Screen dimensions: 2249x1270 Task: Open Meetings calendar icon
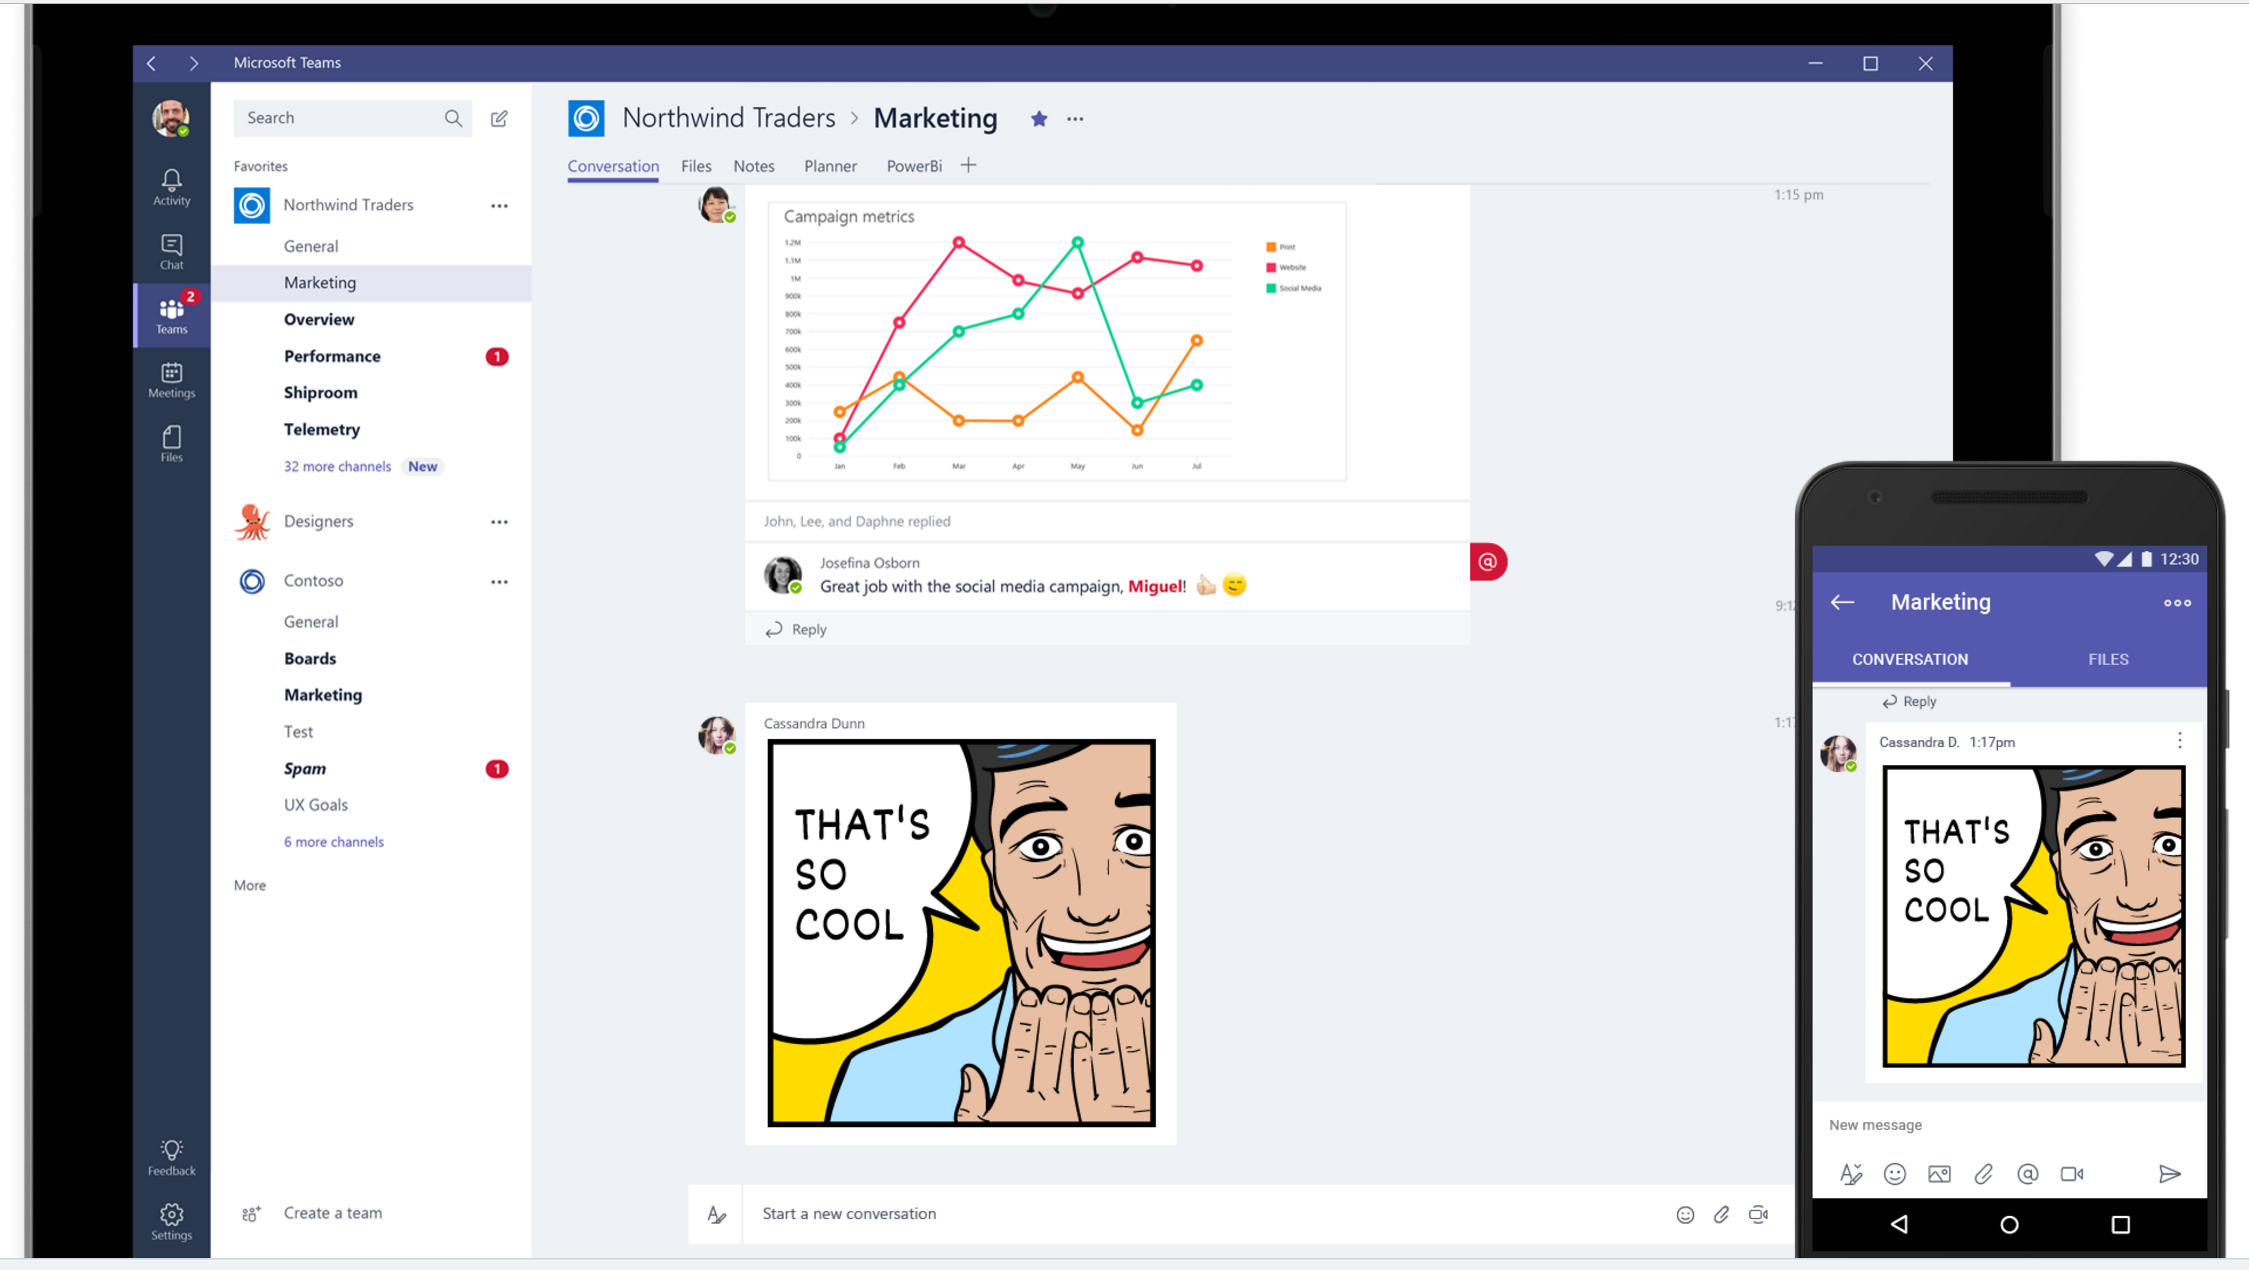pos(171,380)
